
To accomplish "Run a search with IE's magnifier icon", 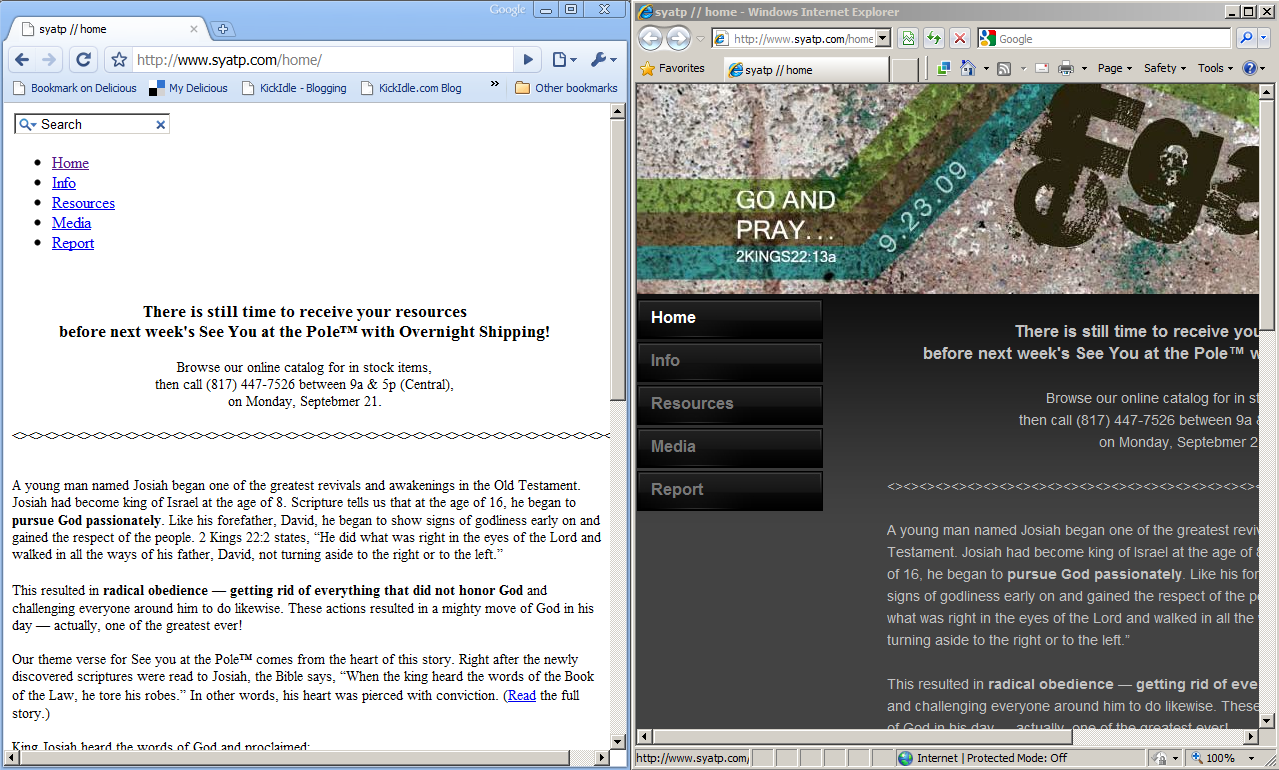I will click(1246, 38).
